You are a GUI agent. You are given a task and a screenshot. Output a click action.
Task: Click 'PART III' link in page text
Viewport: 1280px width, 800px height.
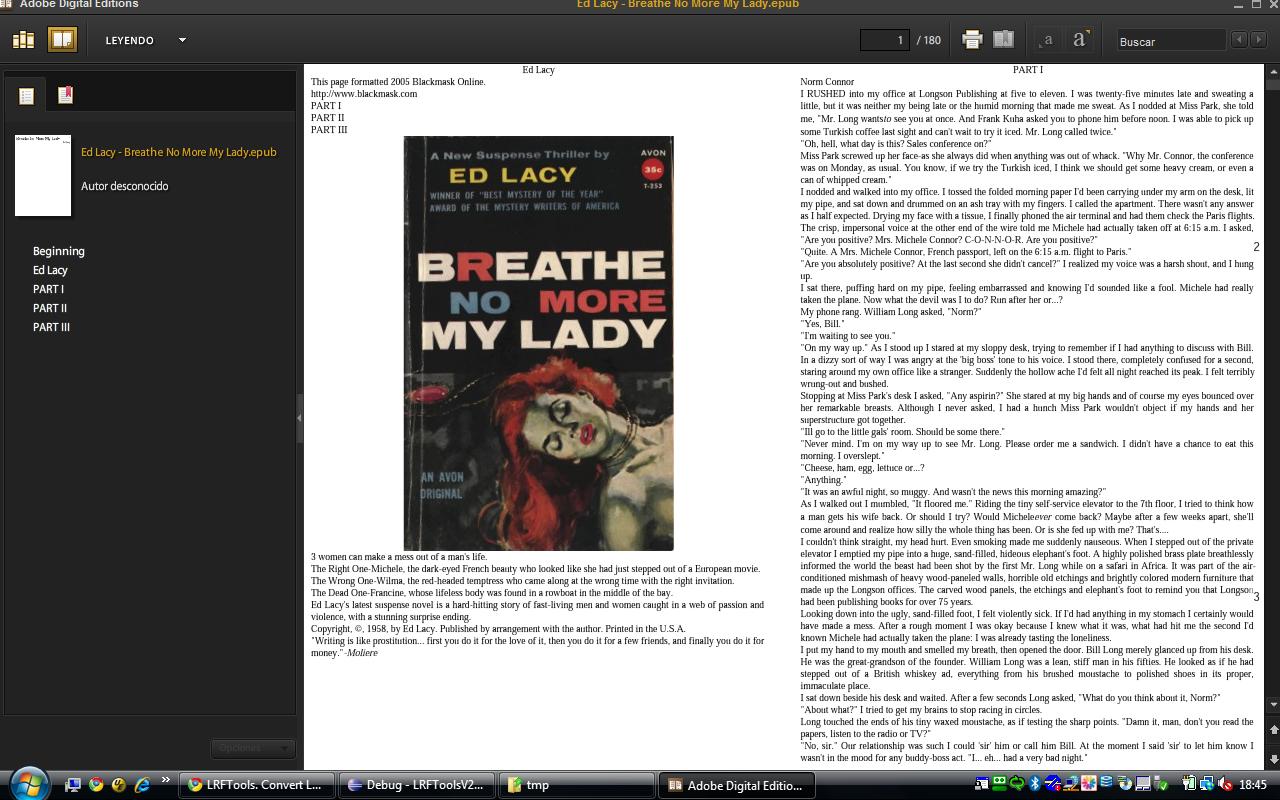(x=329, y=130)
